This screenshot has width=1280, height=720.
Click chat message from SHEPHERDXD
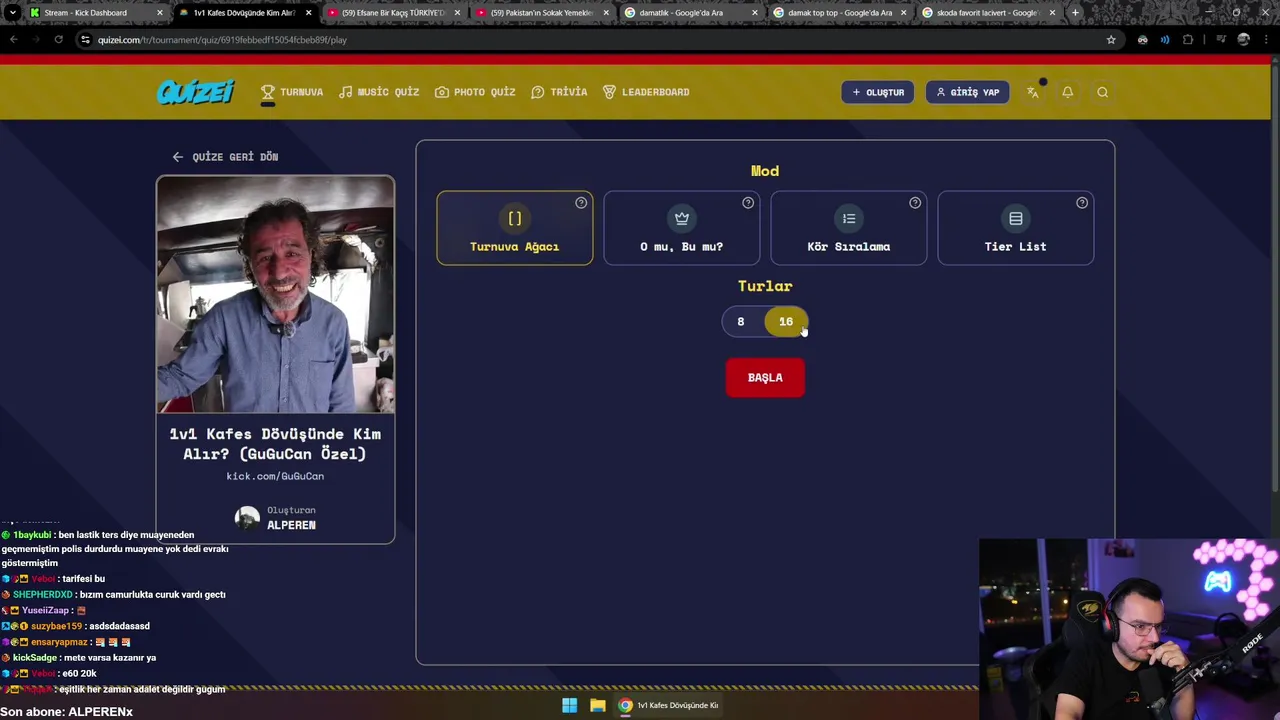pos(113,595)
